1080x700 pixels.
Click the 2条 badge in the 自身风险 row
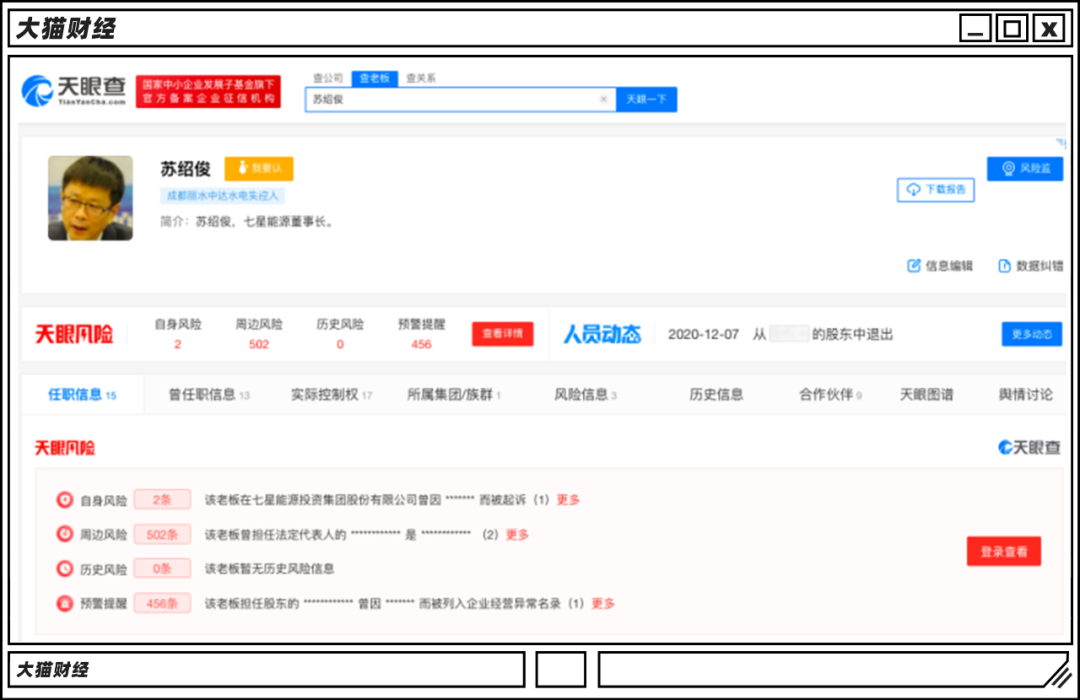(x=162, y=500)
